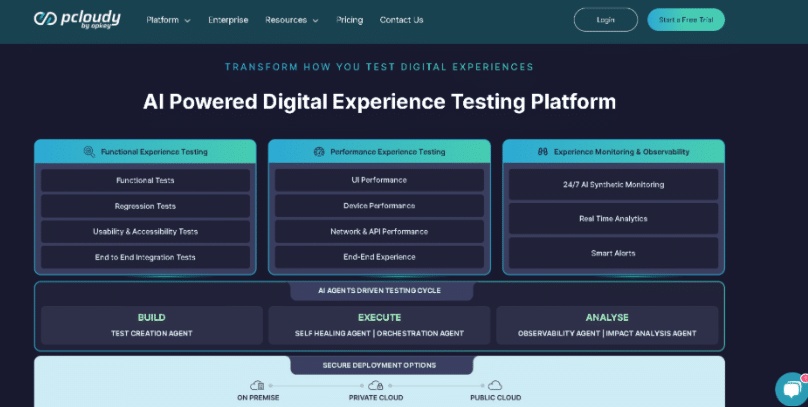Open the Contact Us page
Image resolution: width=808 pixels, height=407 pixels.
point(401,20)
